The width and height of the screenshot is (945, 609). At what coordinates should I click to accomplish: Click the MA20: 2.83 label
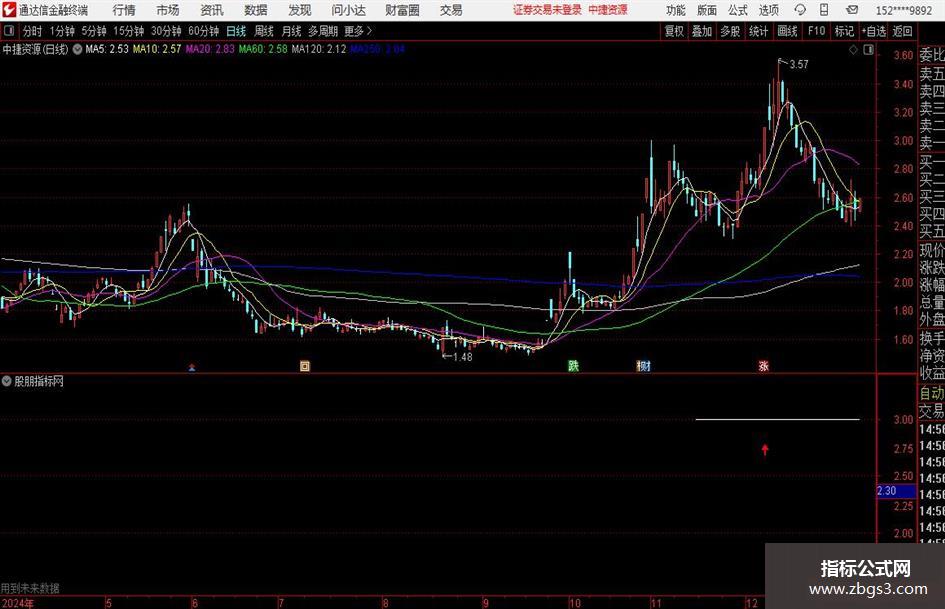210,49
